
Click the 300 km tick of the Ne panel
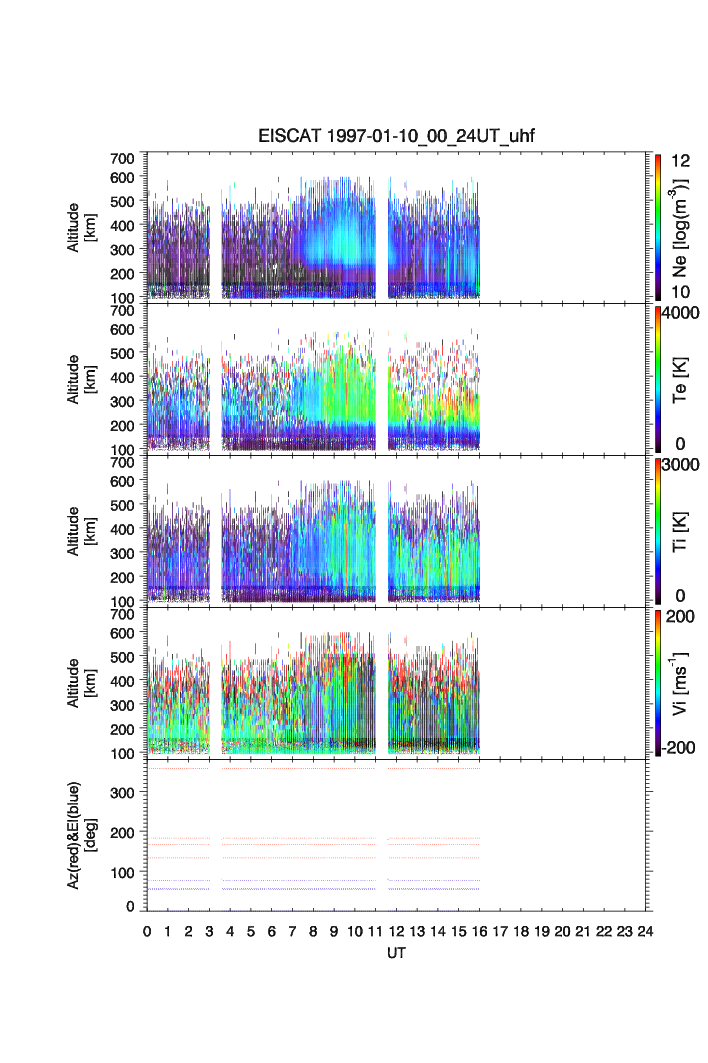tap(122, 249)
